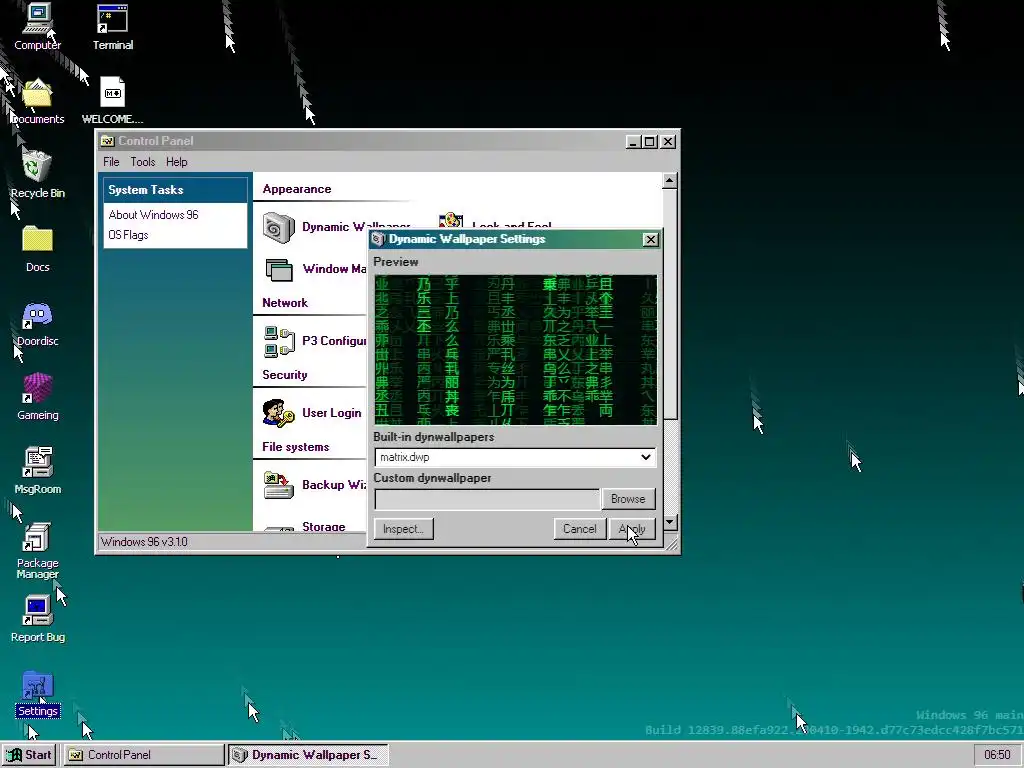Click the System Tasks header
This screenshot has height=768, width=1024.
(175, 190)
